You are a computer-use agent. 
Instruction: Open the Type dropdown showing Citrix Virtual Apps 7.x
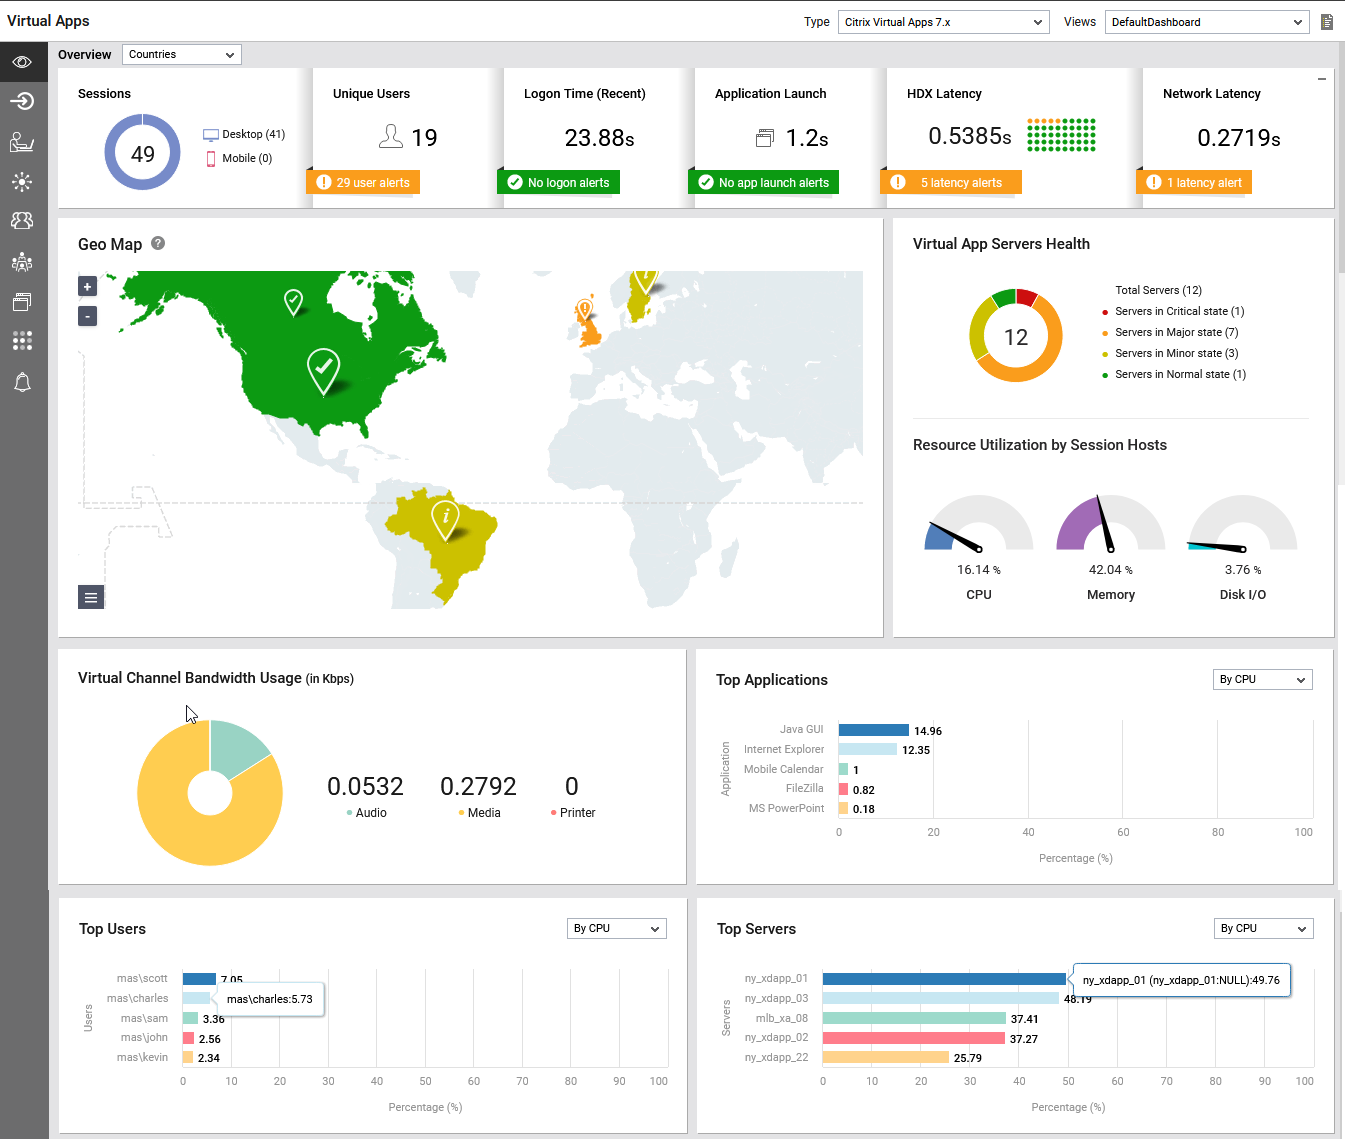pyautogui.click(x=943, y=22)
